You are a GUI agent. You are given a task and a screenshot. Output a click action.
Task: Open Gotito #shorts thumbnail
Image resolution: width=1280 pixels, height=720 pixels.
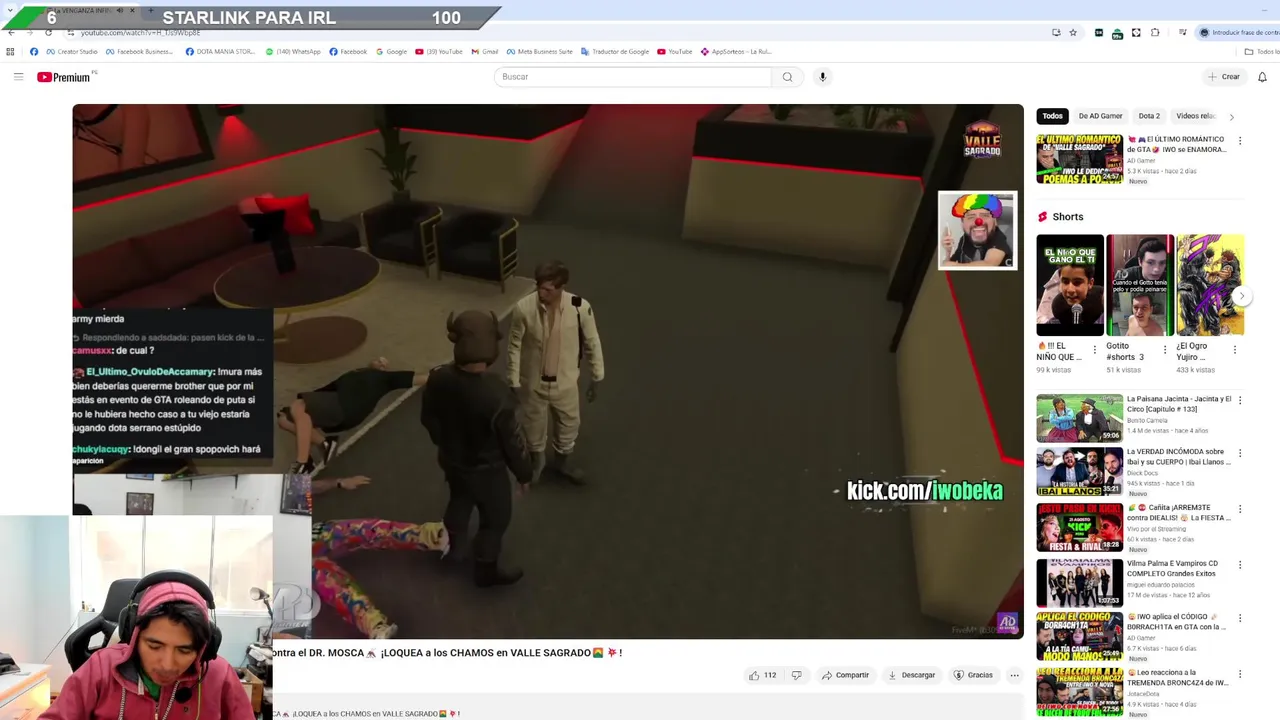click(1140, 285)
